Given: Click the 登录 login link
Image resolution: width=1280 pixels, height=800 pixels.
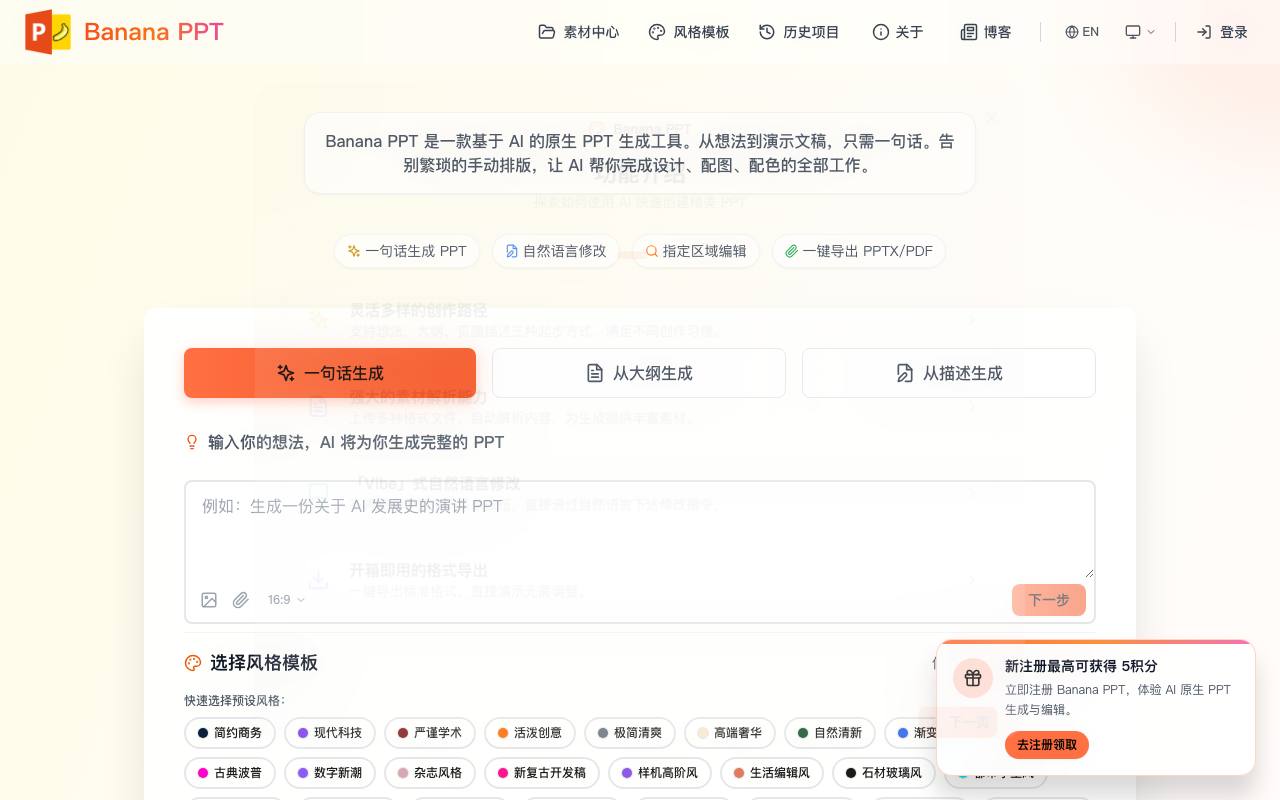Looking at the screenshot, I should pos(1222,32).
